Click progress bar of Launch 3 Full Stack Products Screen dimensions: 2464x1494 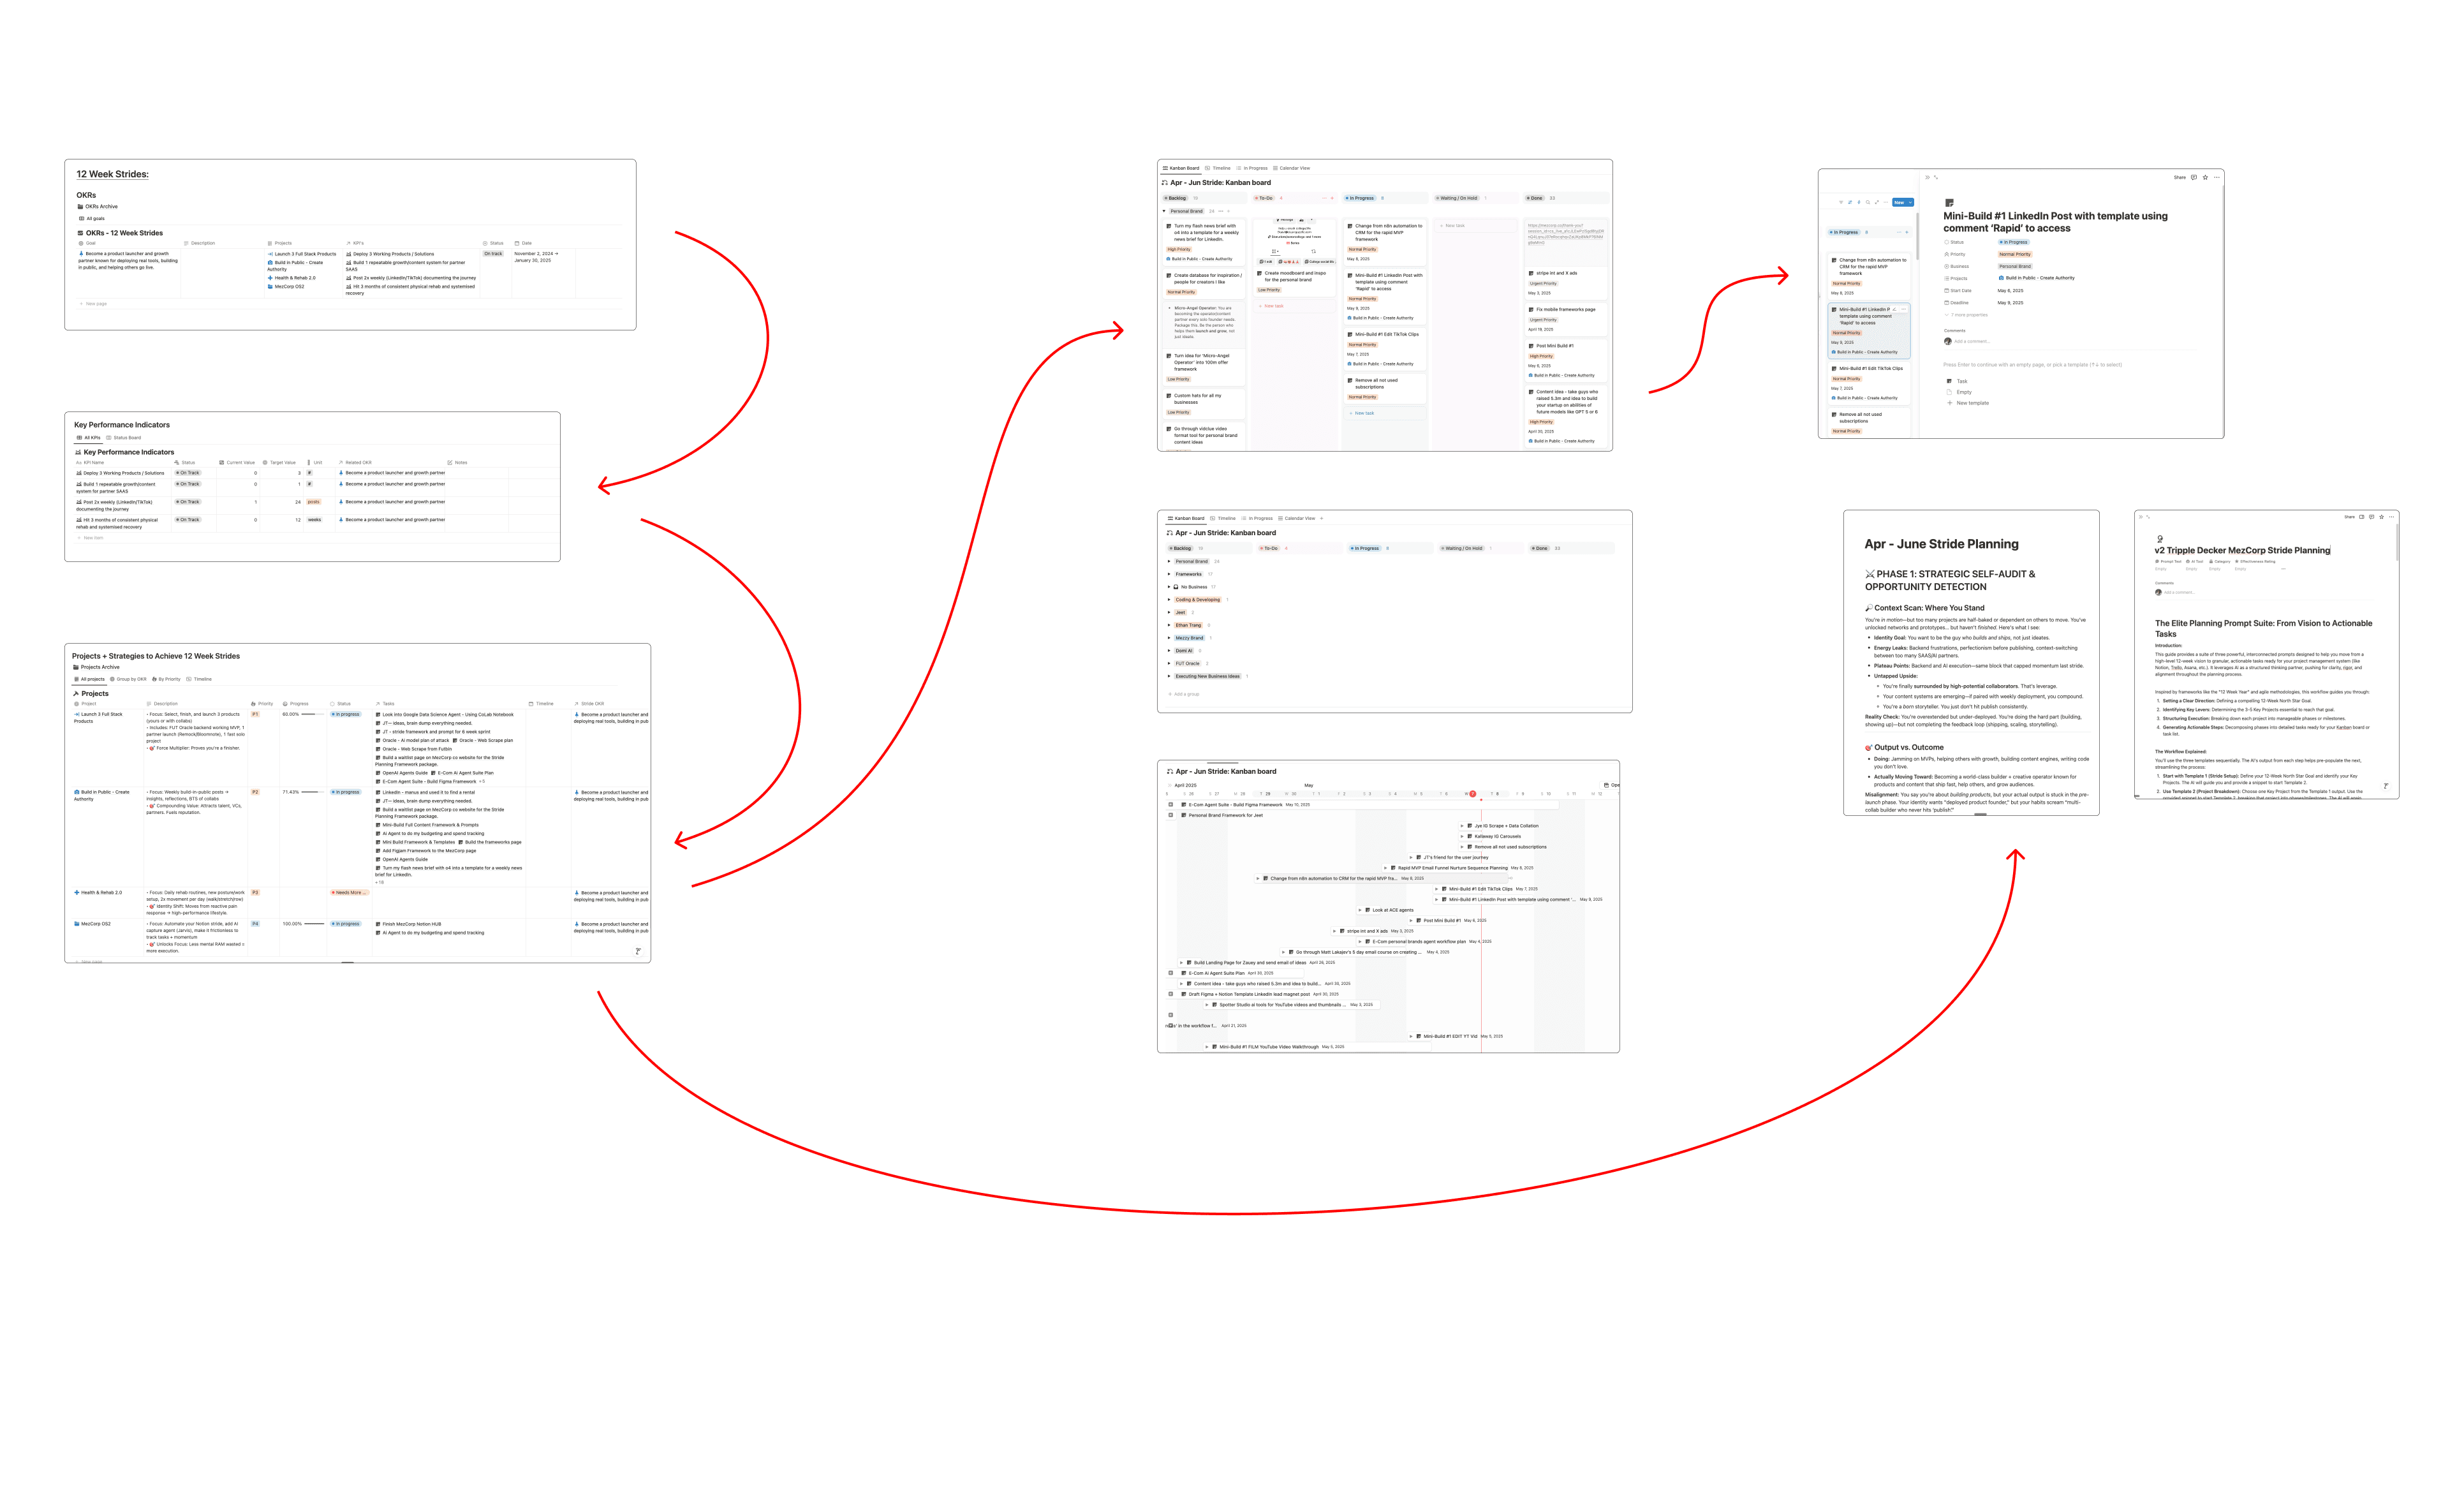coord(314,714)
